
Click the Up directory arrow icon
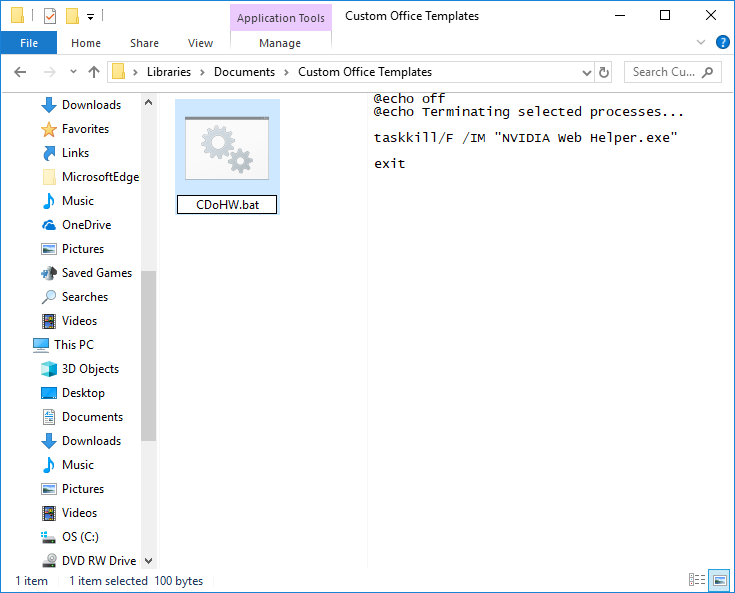[94, 72]
